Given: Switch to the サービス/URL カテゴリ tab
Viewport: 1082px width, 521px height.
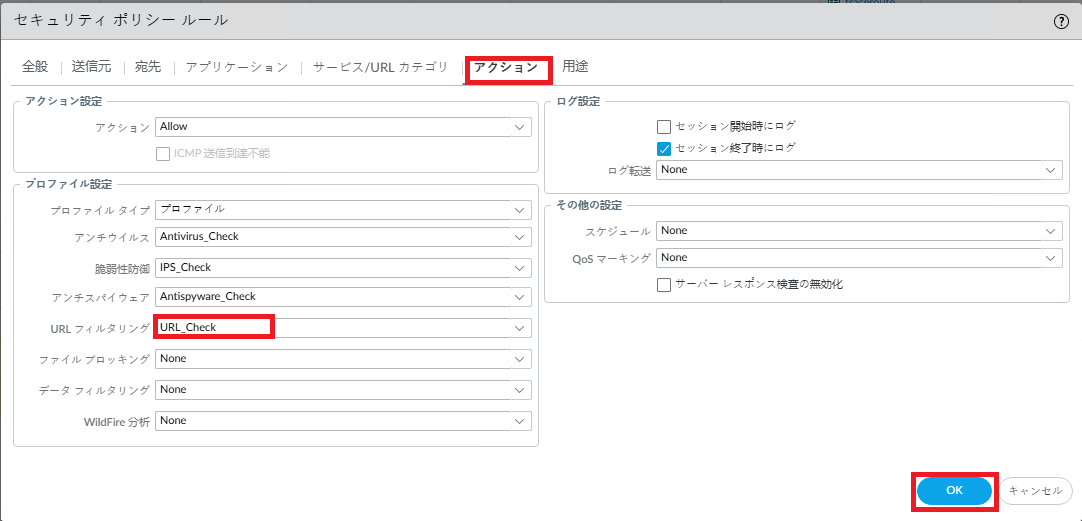Looking at the screenshot, I should [x=381, y=67].
